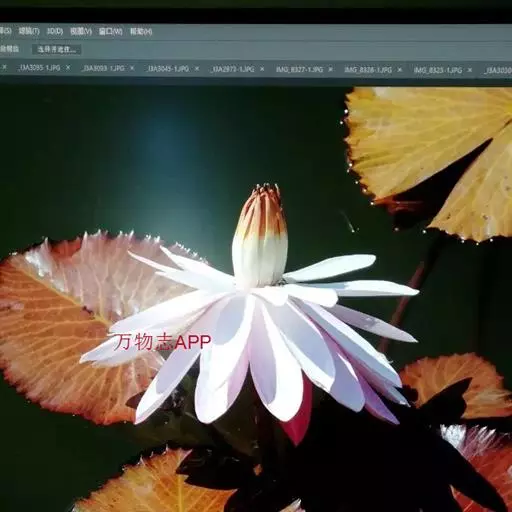Viewport: 512px width, 512px height.
Task: Open the 选择(S) select menu
Action: pyautogui.click(x=5, y=31)
